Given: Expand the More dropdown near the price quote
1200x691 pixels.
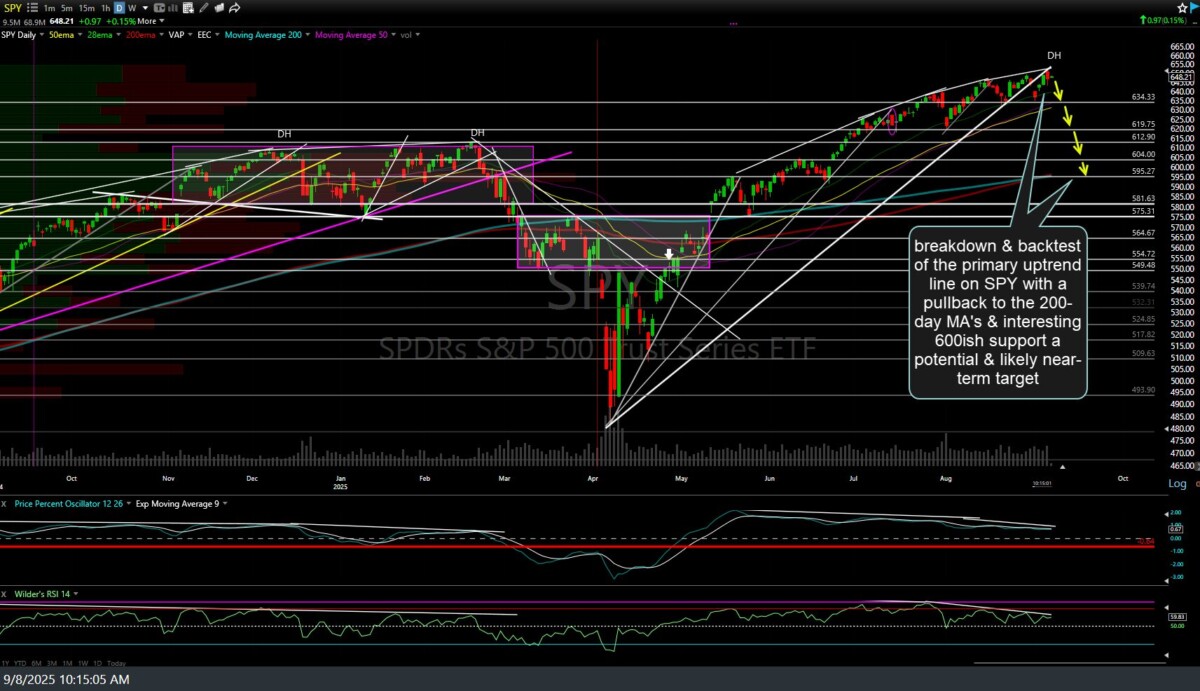Looking at the screenshot, I should (x=147, y=20).
